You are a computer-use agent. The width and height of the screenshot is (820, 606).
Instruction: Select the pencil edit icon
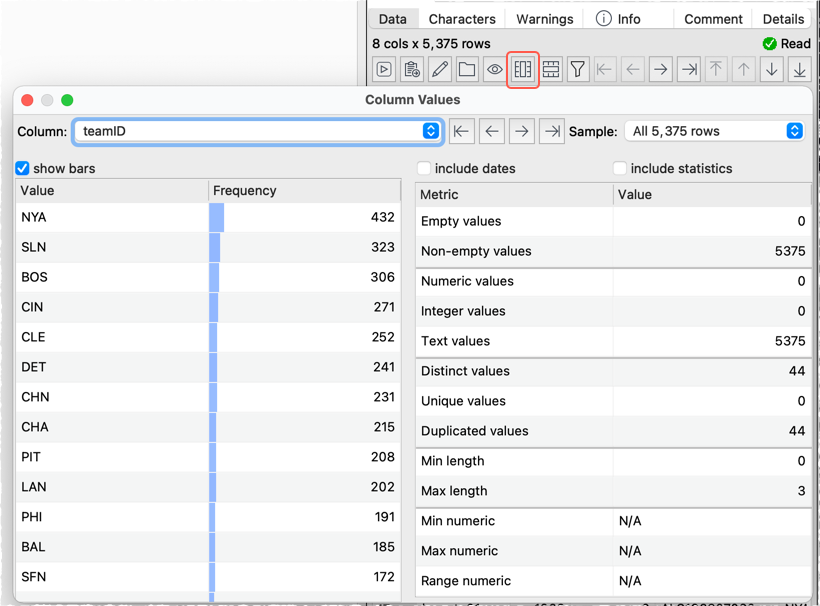[439, 69]
